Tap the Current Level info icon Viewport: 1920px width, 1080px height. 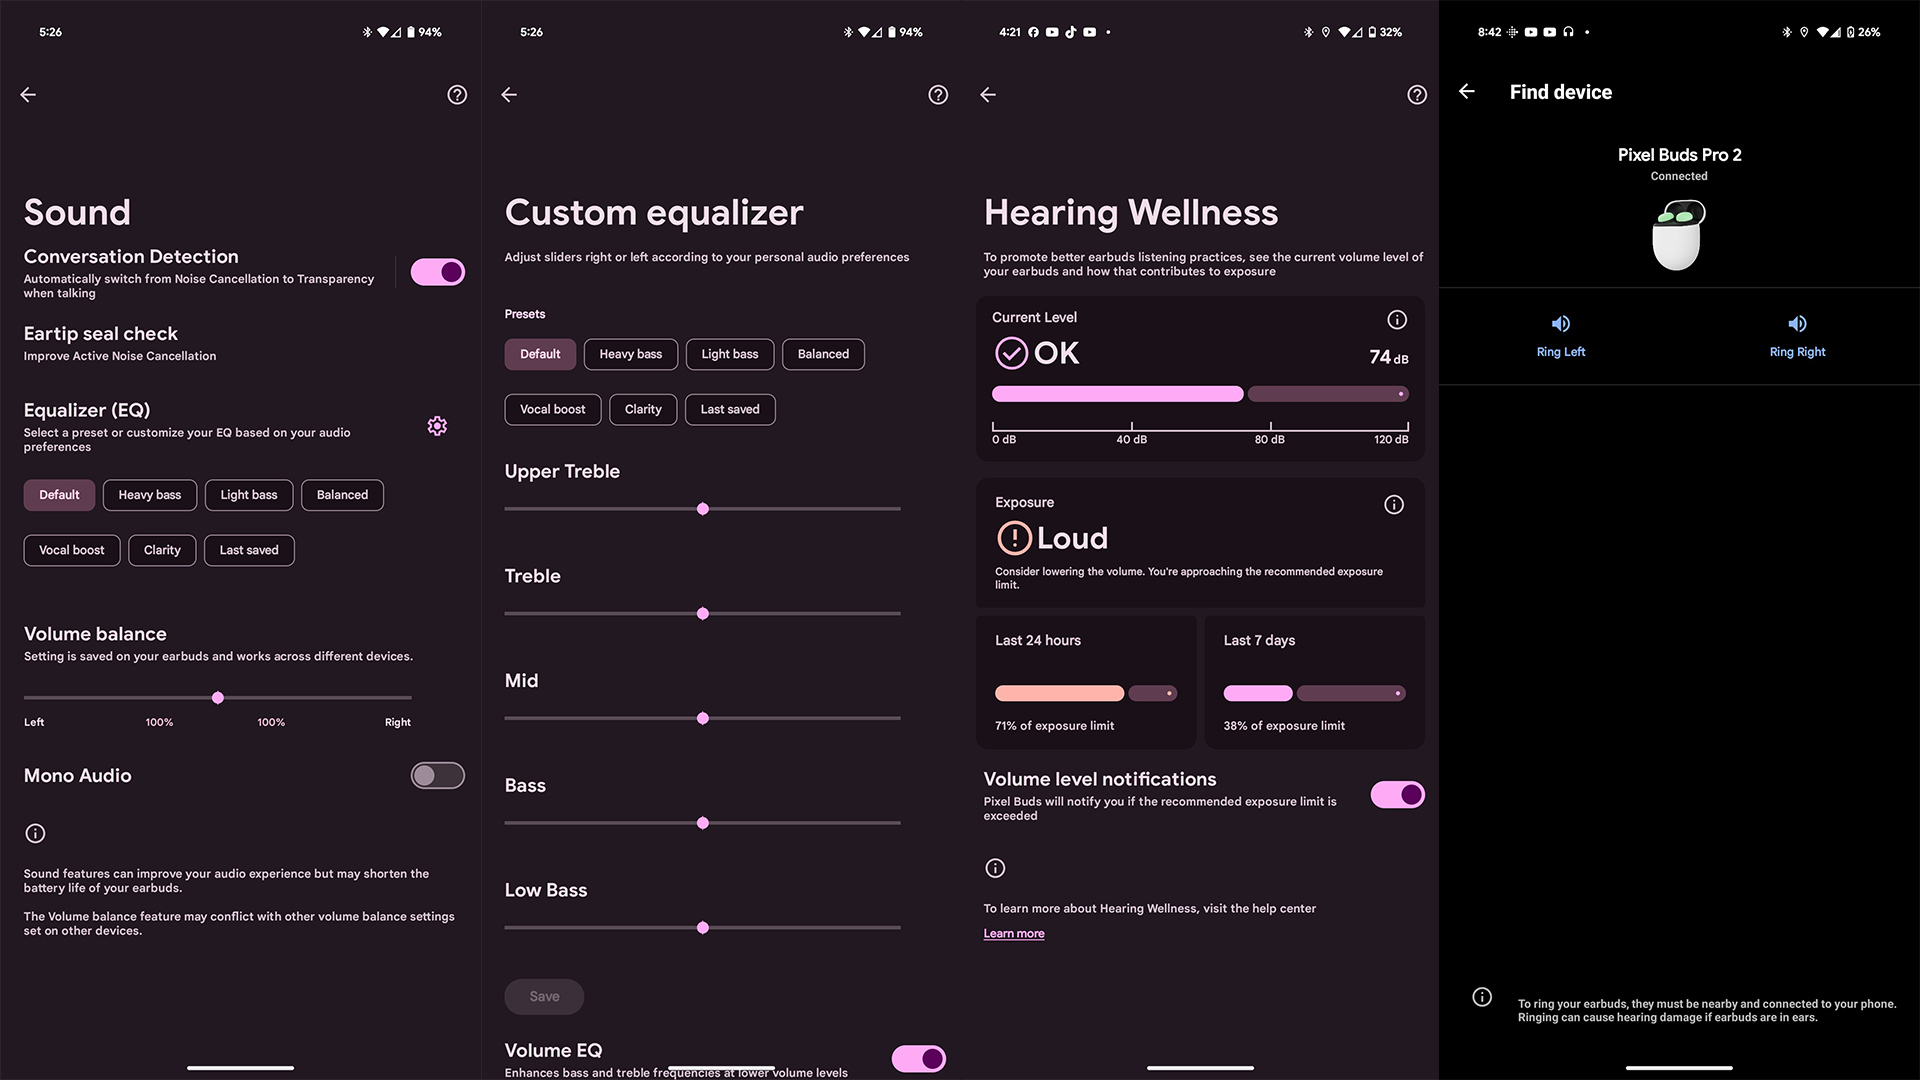1396,318
